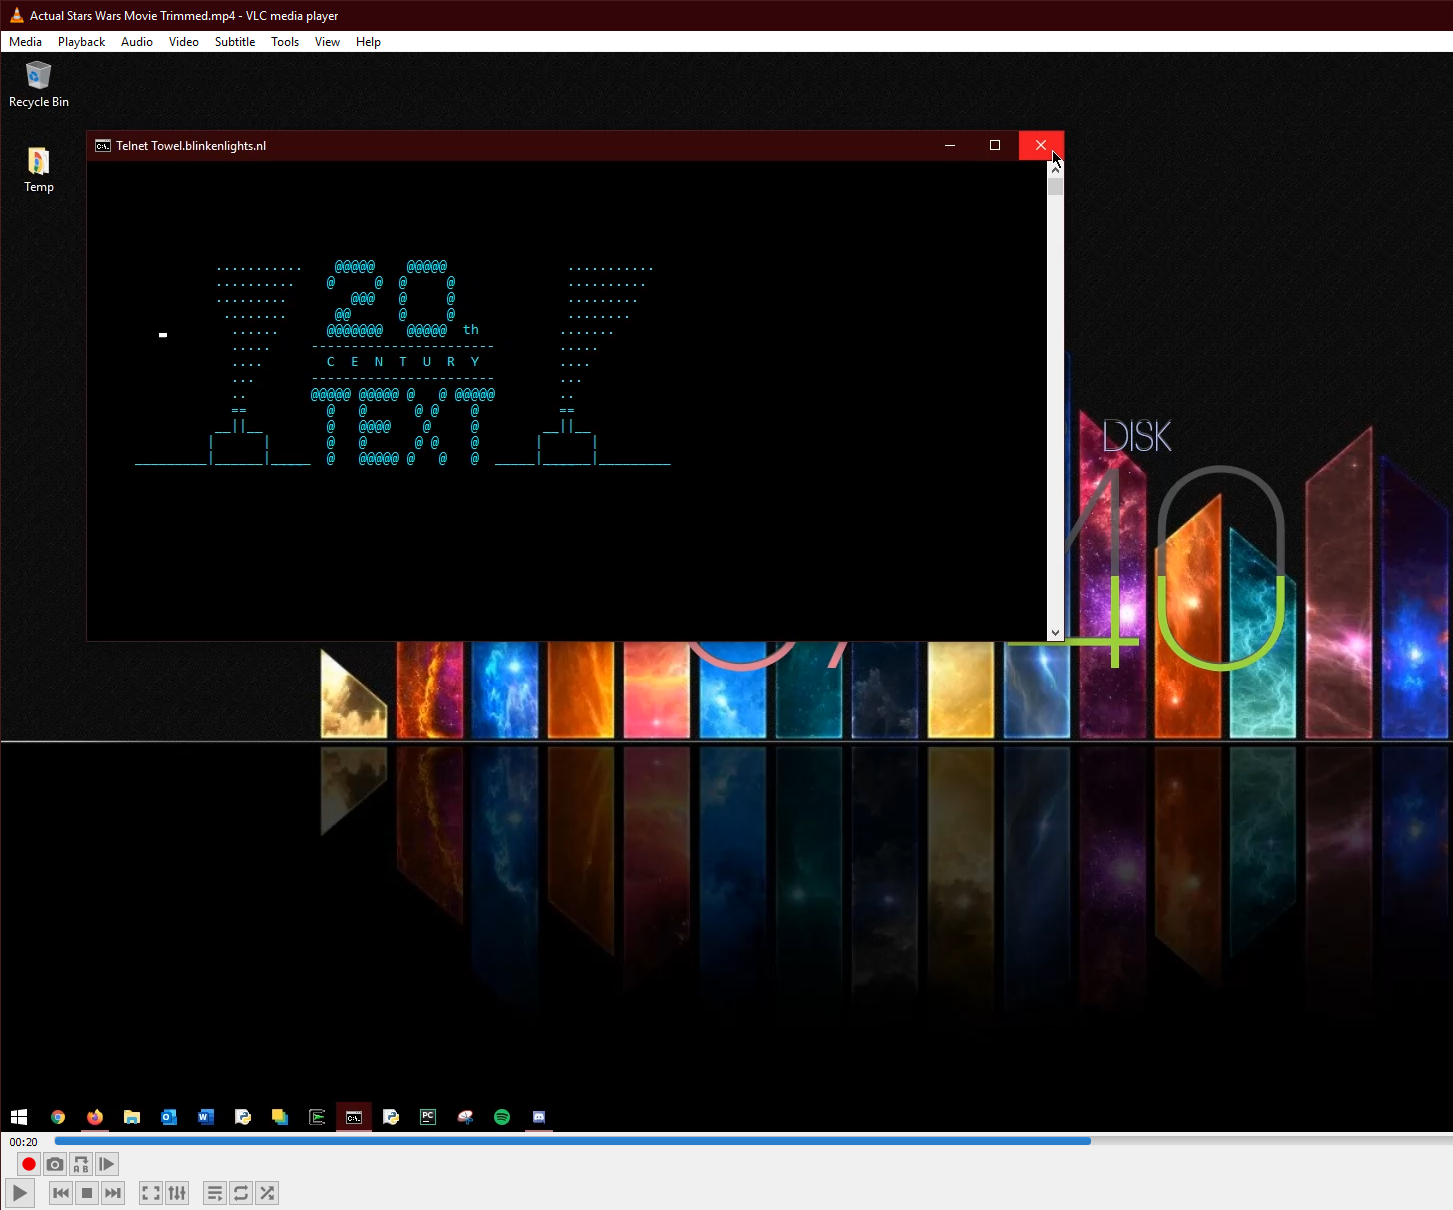Open Outlook from the taskbar
The image size is (1453, 1210).
(x=168, y=1117)
